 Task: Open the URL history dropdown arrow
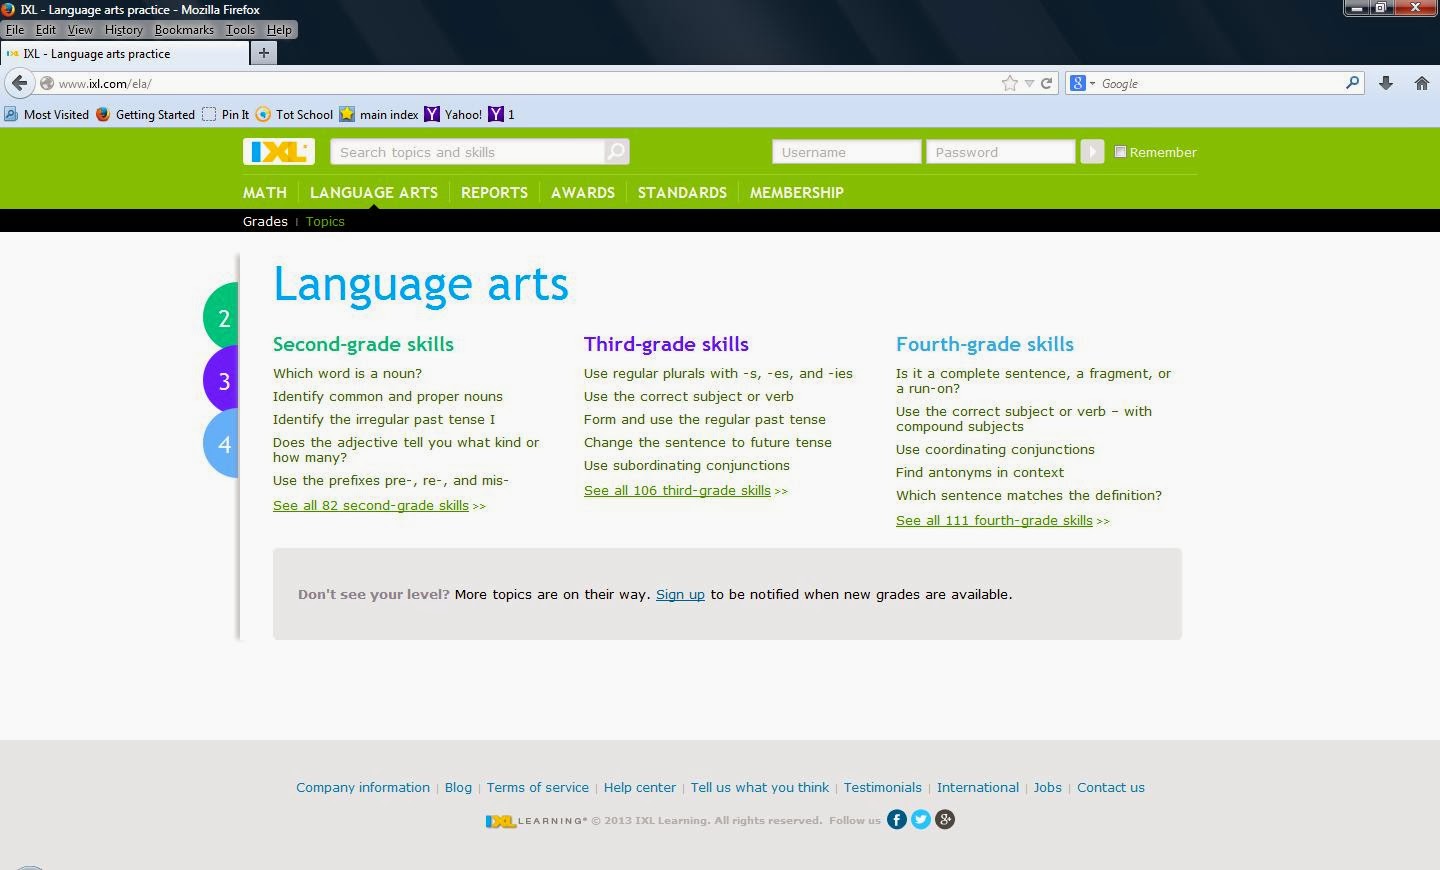pos(1029,84)
